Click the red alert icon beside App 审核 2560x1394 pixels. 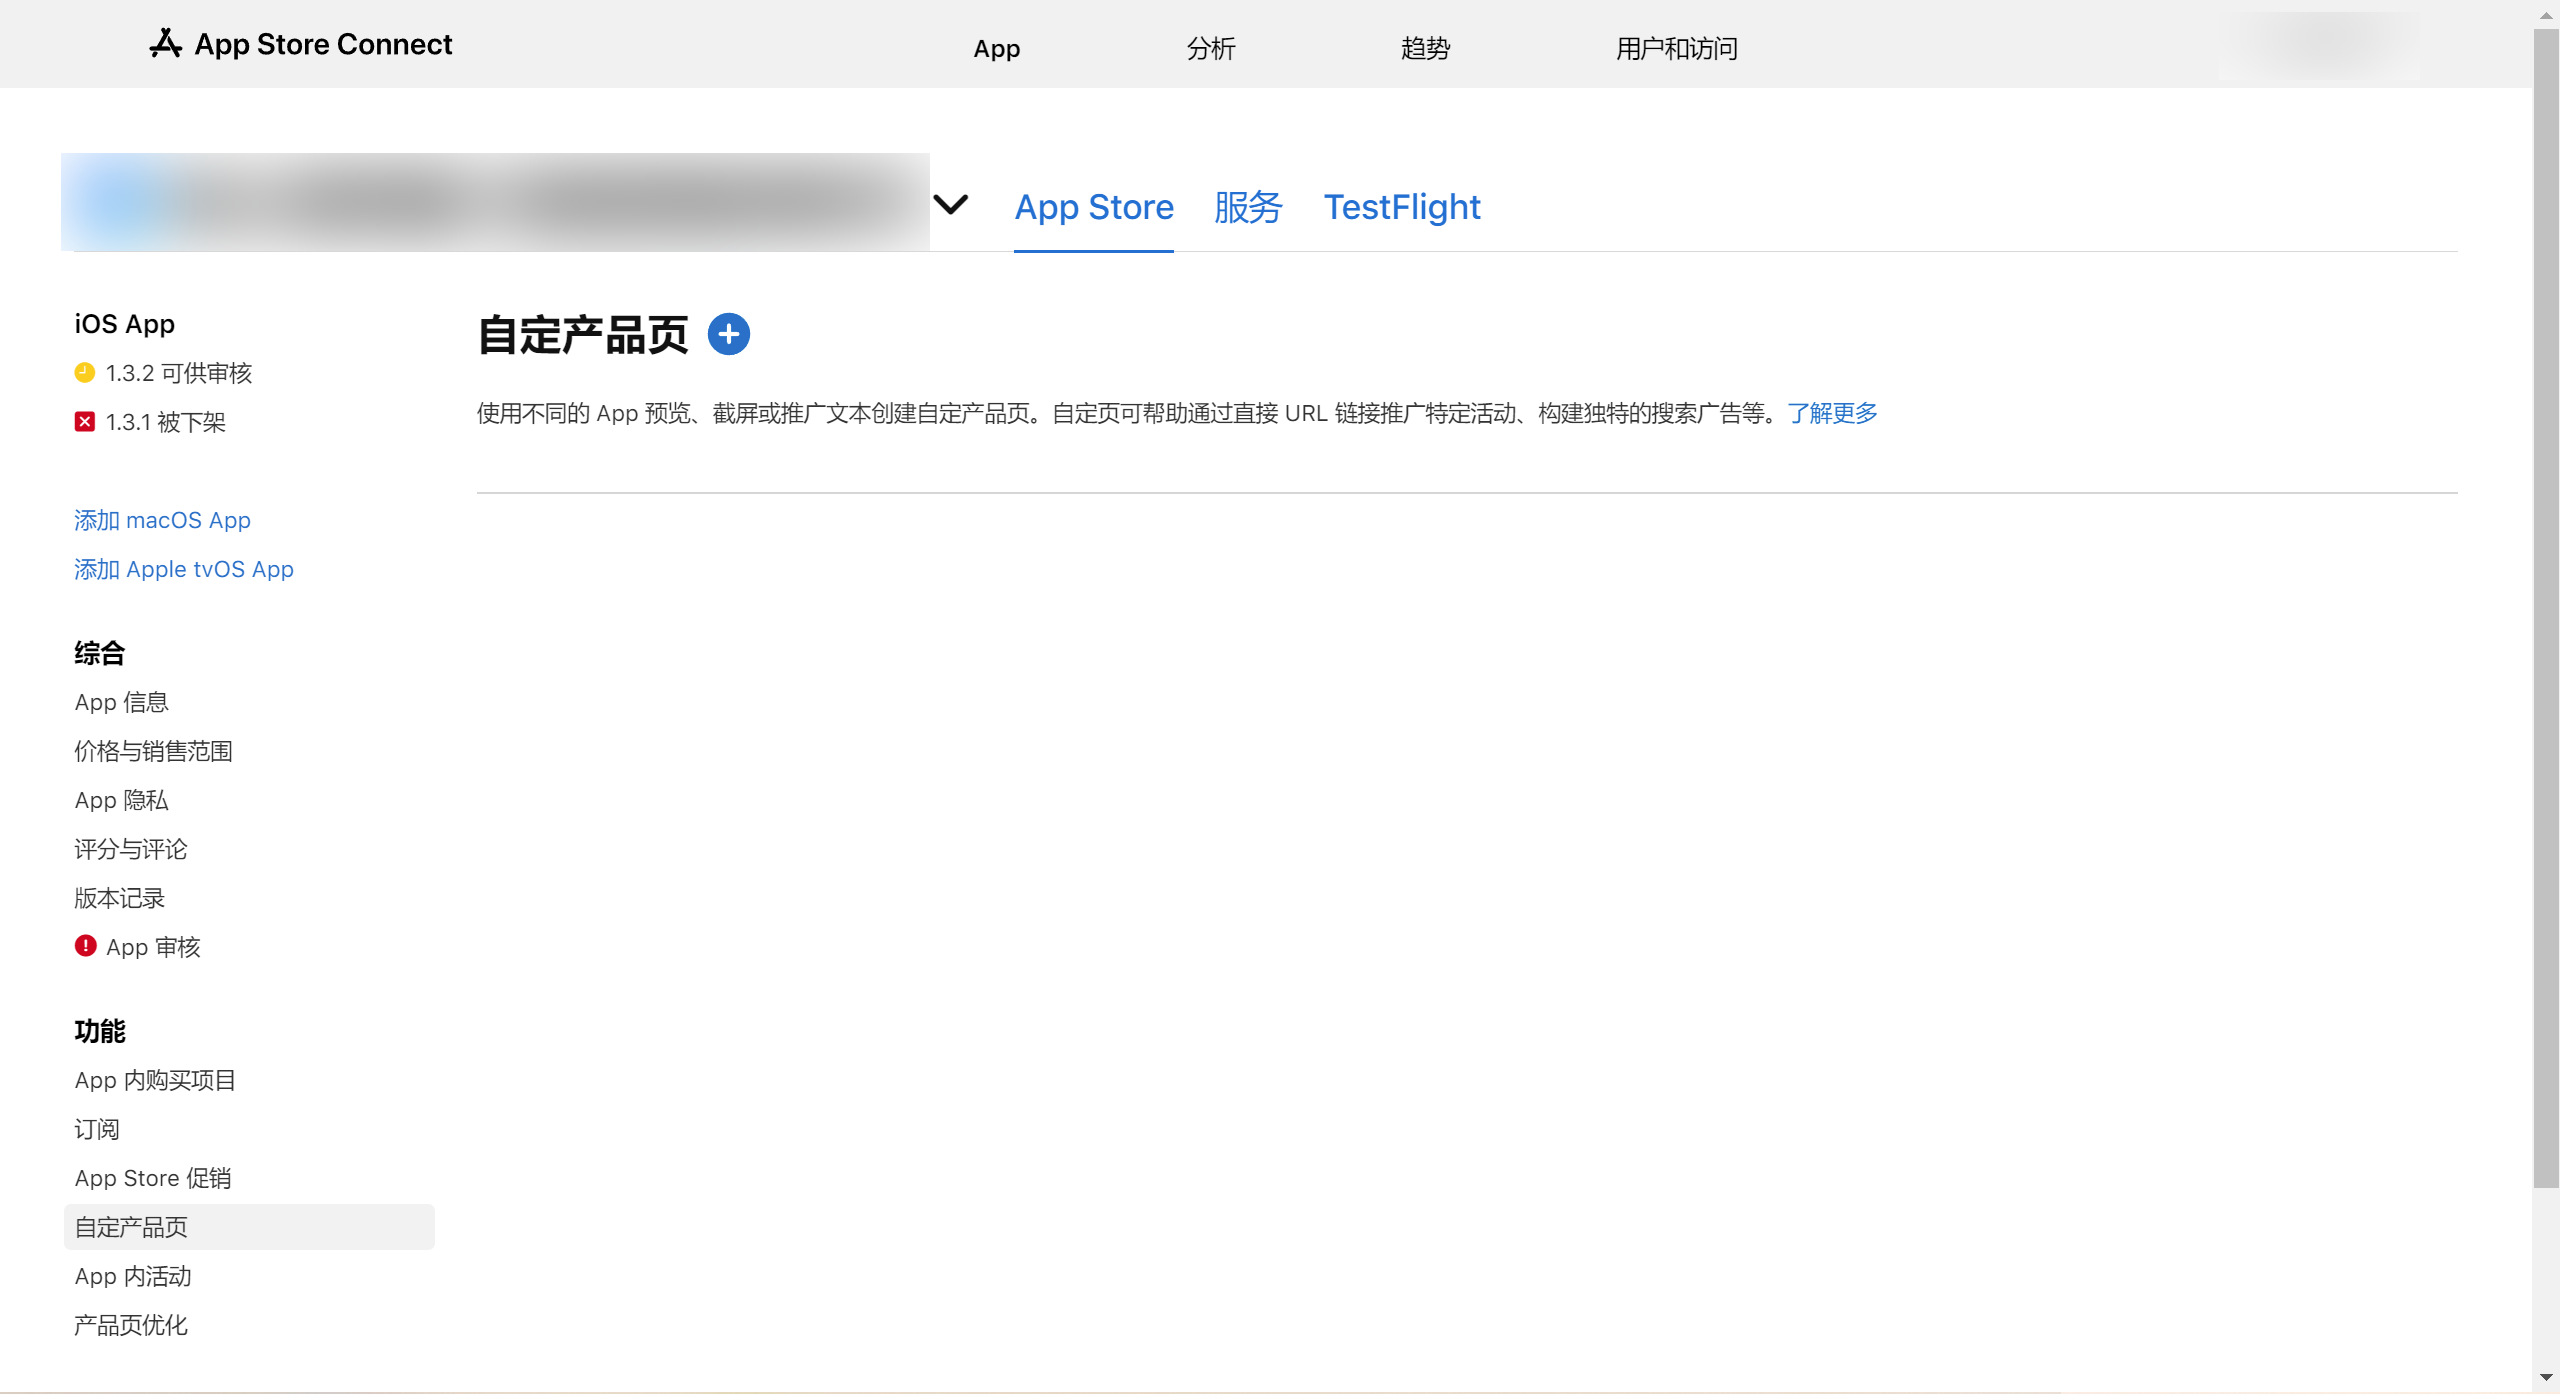[x=86, y=946]
